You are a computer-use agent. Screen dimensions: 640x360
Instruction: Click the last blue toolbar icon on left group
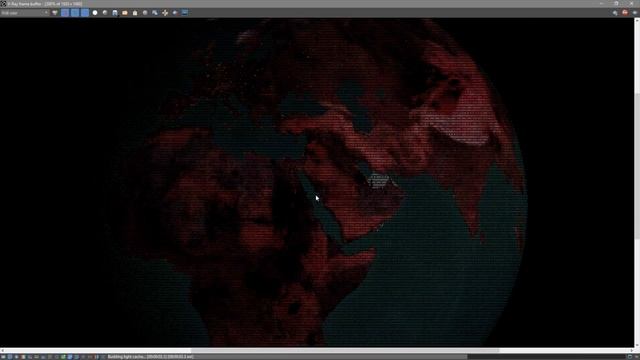tap(185, 13)
